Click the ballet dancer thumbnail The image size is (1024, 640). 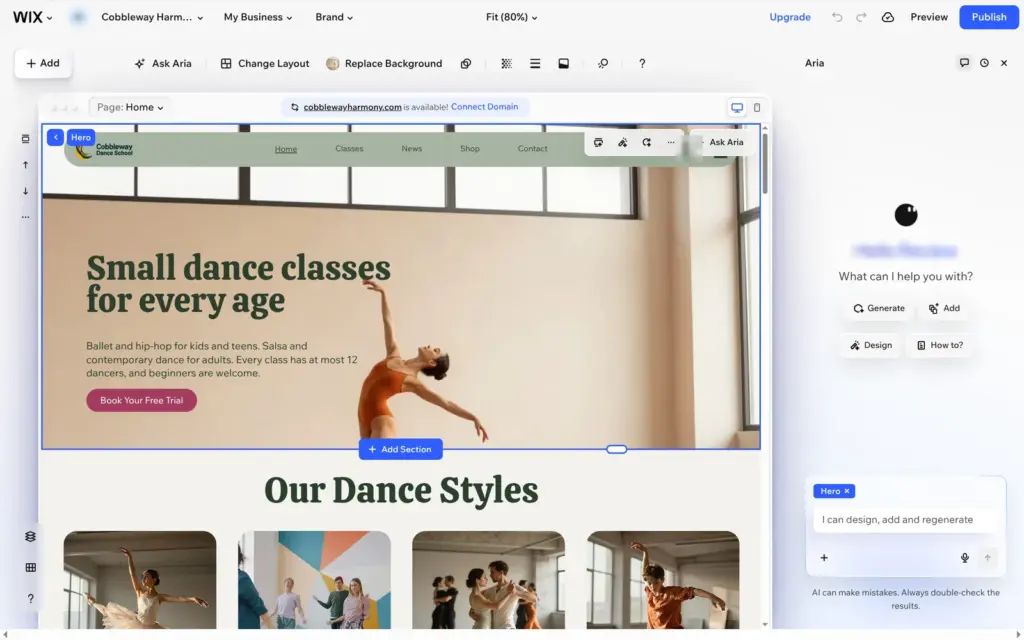tap(140, 580)
